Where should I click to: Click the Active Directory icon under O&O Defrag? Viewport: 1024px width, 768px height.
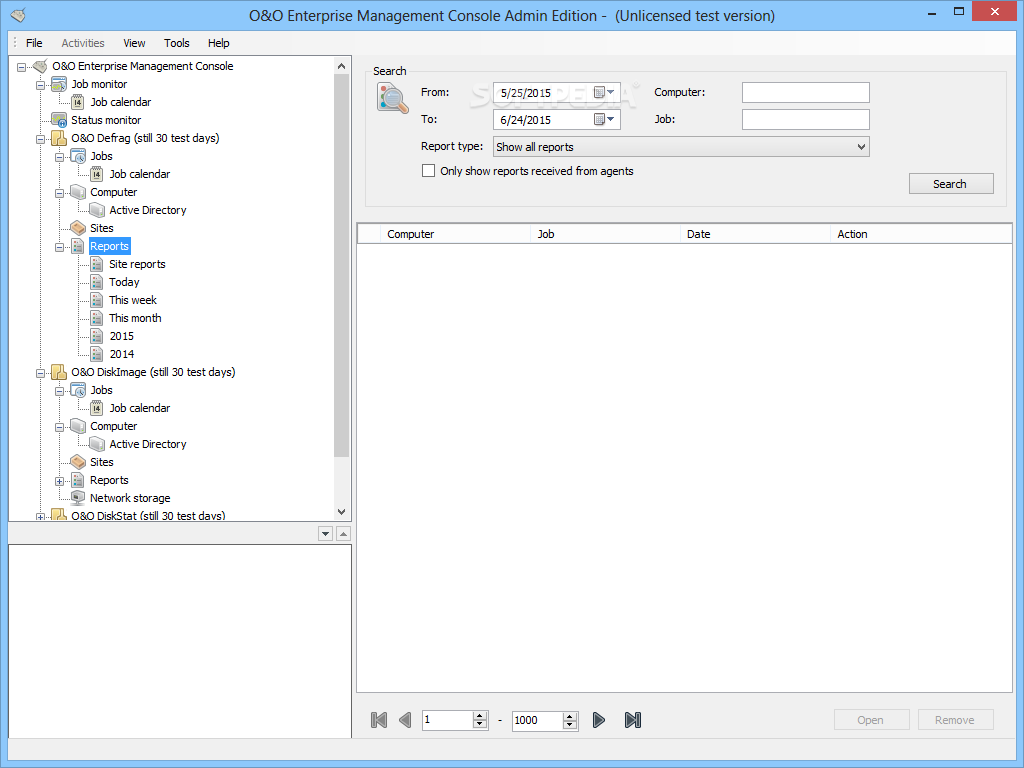97,210
